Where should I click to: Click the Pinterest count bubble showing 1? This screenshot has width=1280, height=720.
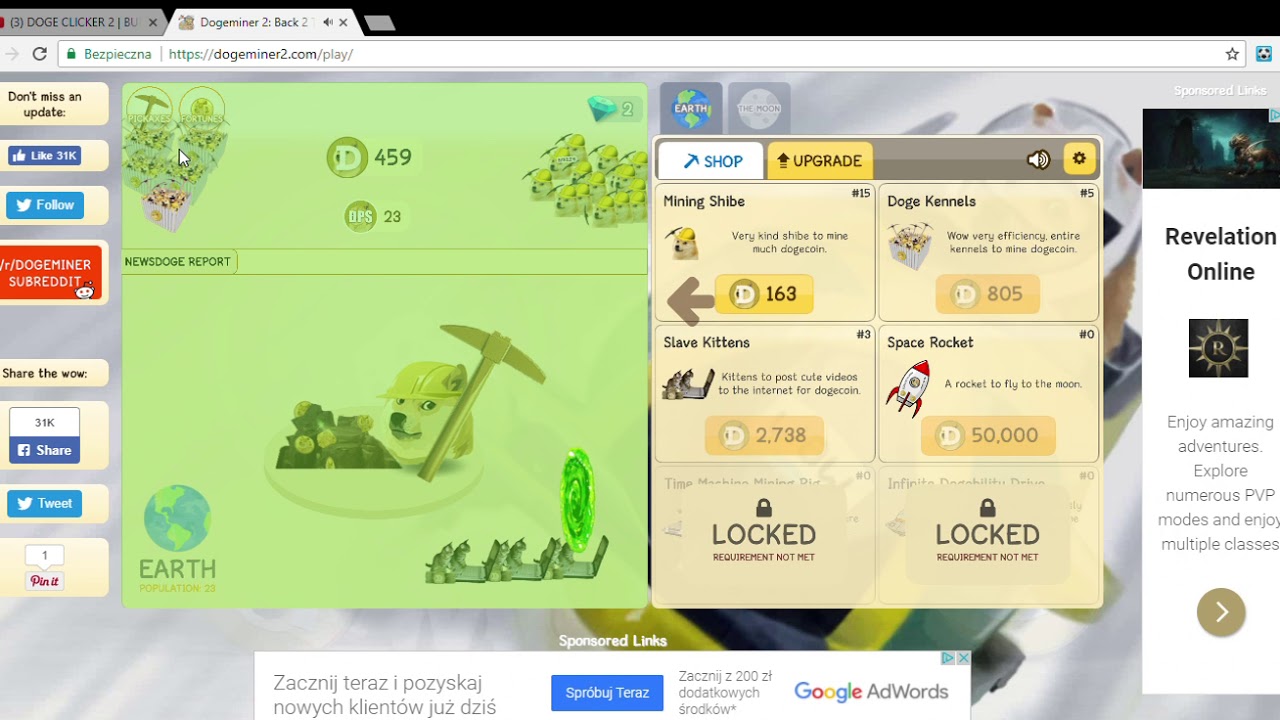click(44, 556)
